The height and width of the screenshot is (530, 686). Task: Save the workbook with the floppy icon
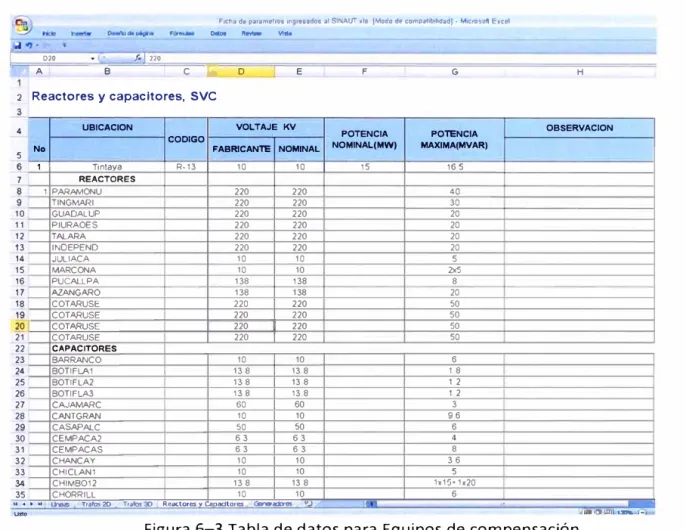pos(18,46)
